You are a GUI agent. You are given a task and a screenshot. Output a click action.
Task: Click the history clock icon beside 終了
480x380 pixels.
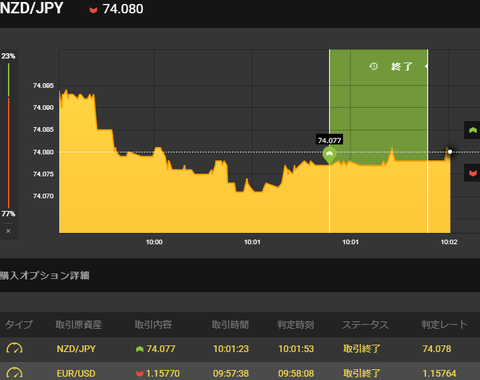373,66
